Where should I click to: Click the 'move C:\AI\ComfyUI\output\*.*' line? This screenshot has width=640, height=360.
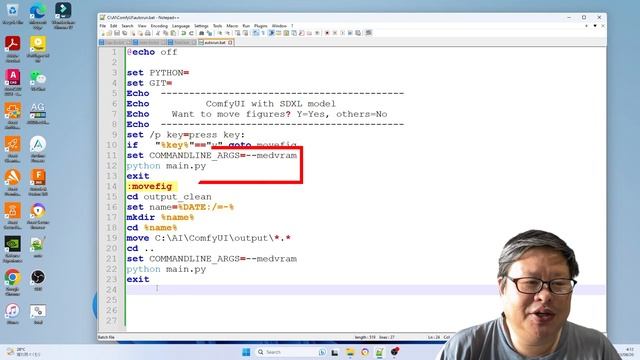click(x=209, y=238)
